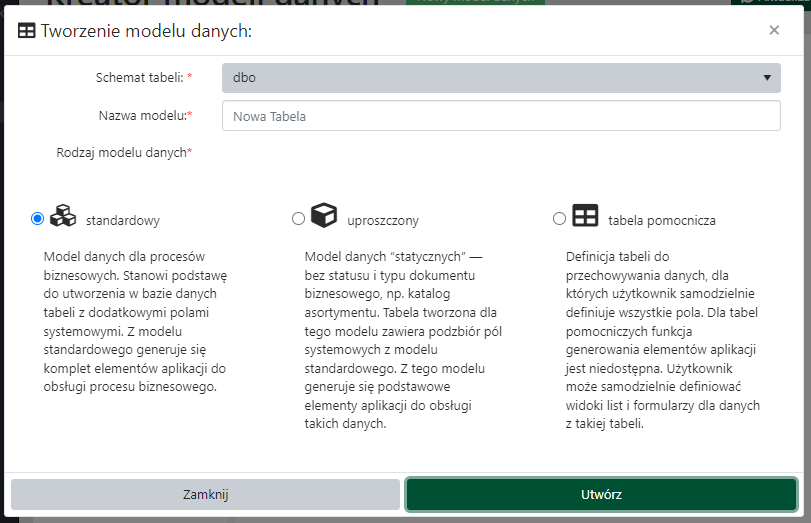Click the 'Rodzaj modelu danych' label

122,153
